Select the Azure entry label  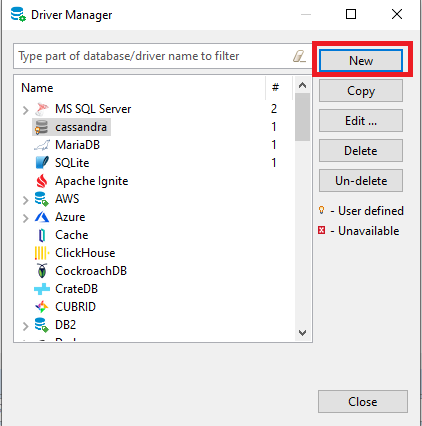click(x=70, y=217)
